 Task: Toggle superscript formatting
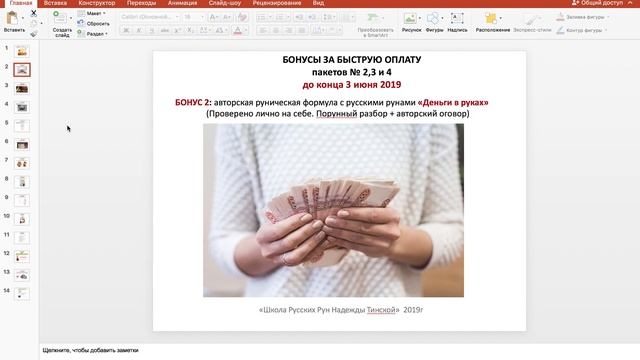178,31
